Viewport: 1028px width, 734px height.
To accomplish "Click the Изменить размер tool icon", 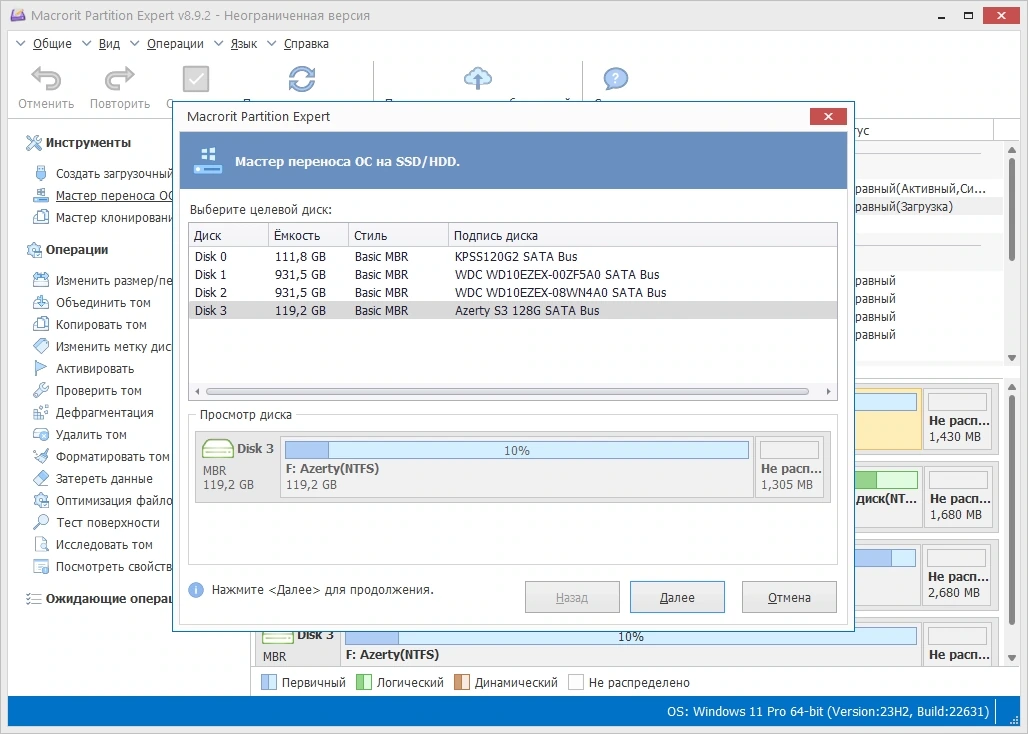I will 41,280.
